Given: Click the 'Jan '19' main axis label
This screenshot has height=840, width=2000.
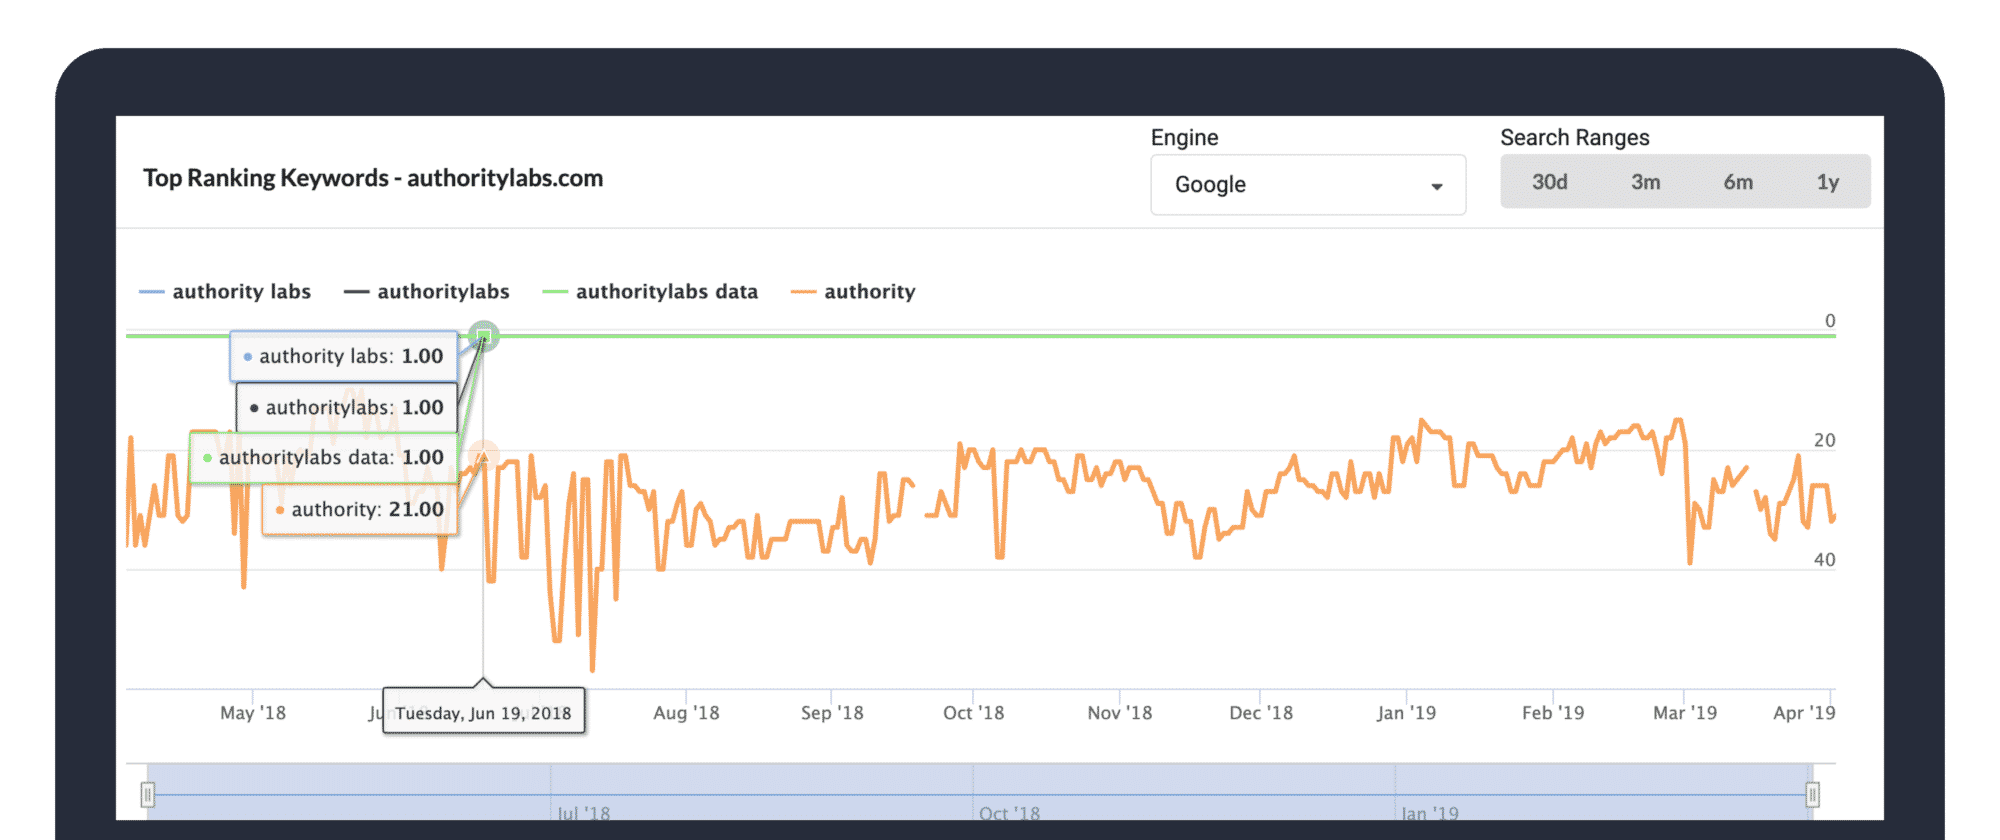Looking at the screenshot, I should coord(1406,713).
